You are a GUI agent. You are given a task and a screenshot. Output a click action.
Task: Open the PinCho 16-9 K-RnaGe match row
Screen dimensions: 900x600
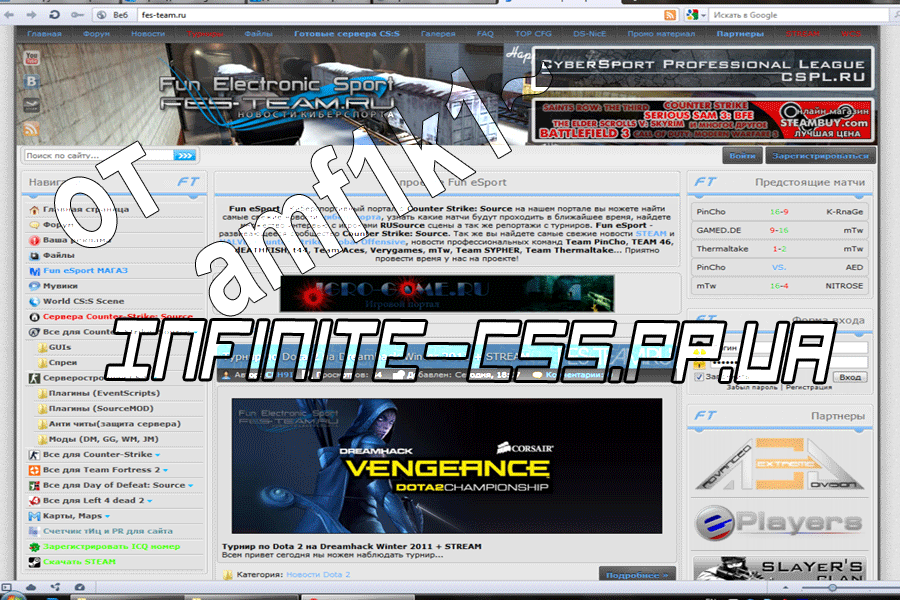pos(779,212)
